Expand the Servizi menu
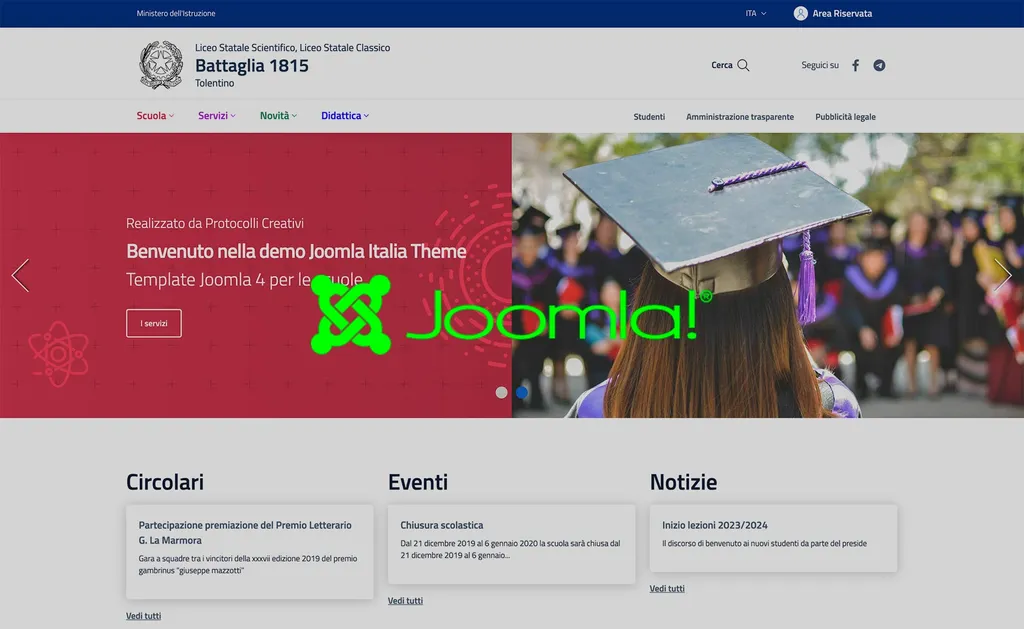 point(217,116)
